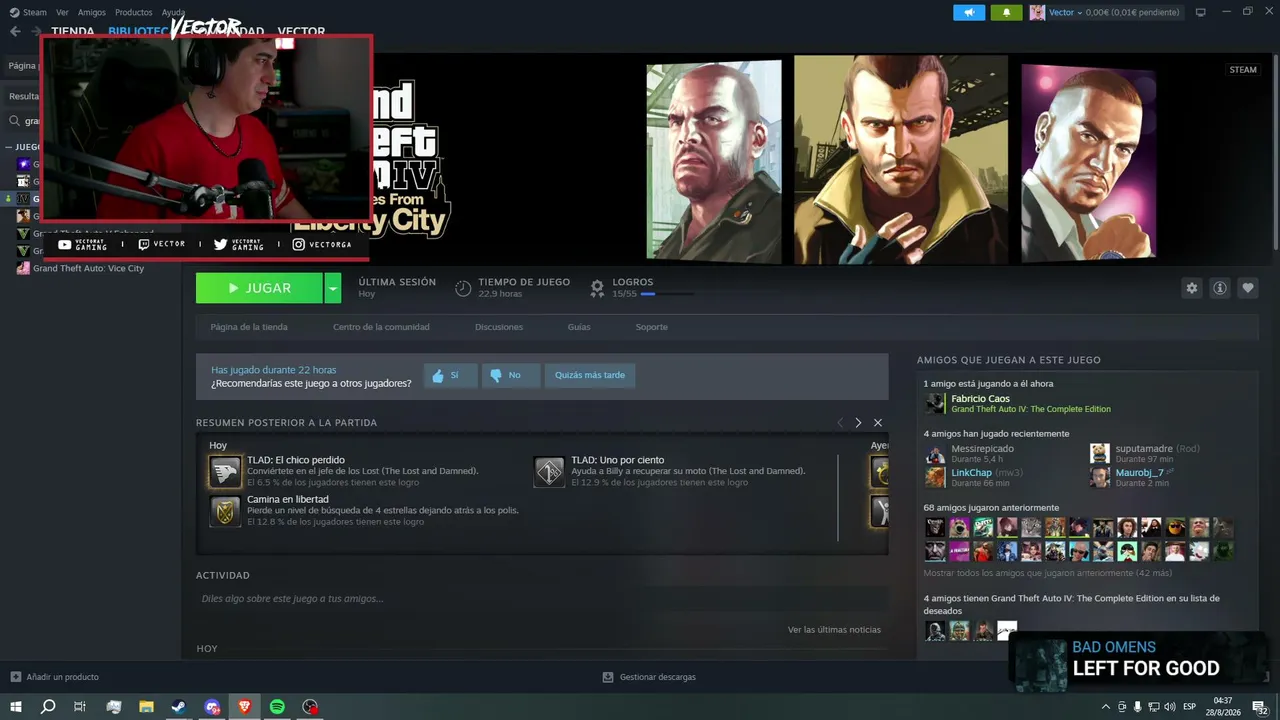Click Añadir un producto
This screenshot has width=1280, height=720.
pyautogui.click(x=54, y=677)
